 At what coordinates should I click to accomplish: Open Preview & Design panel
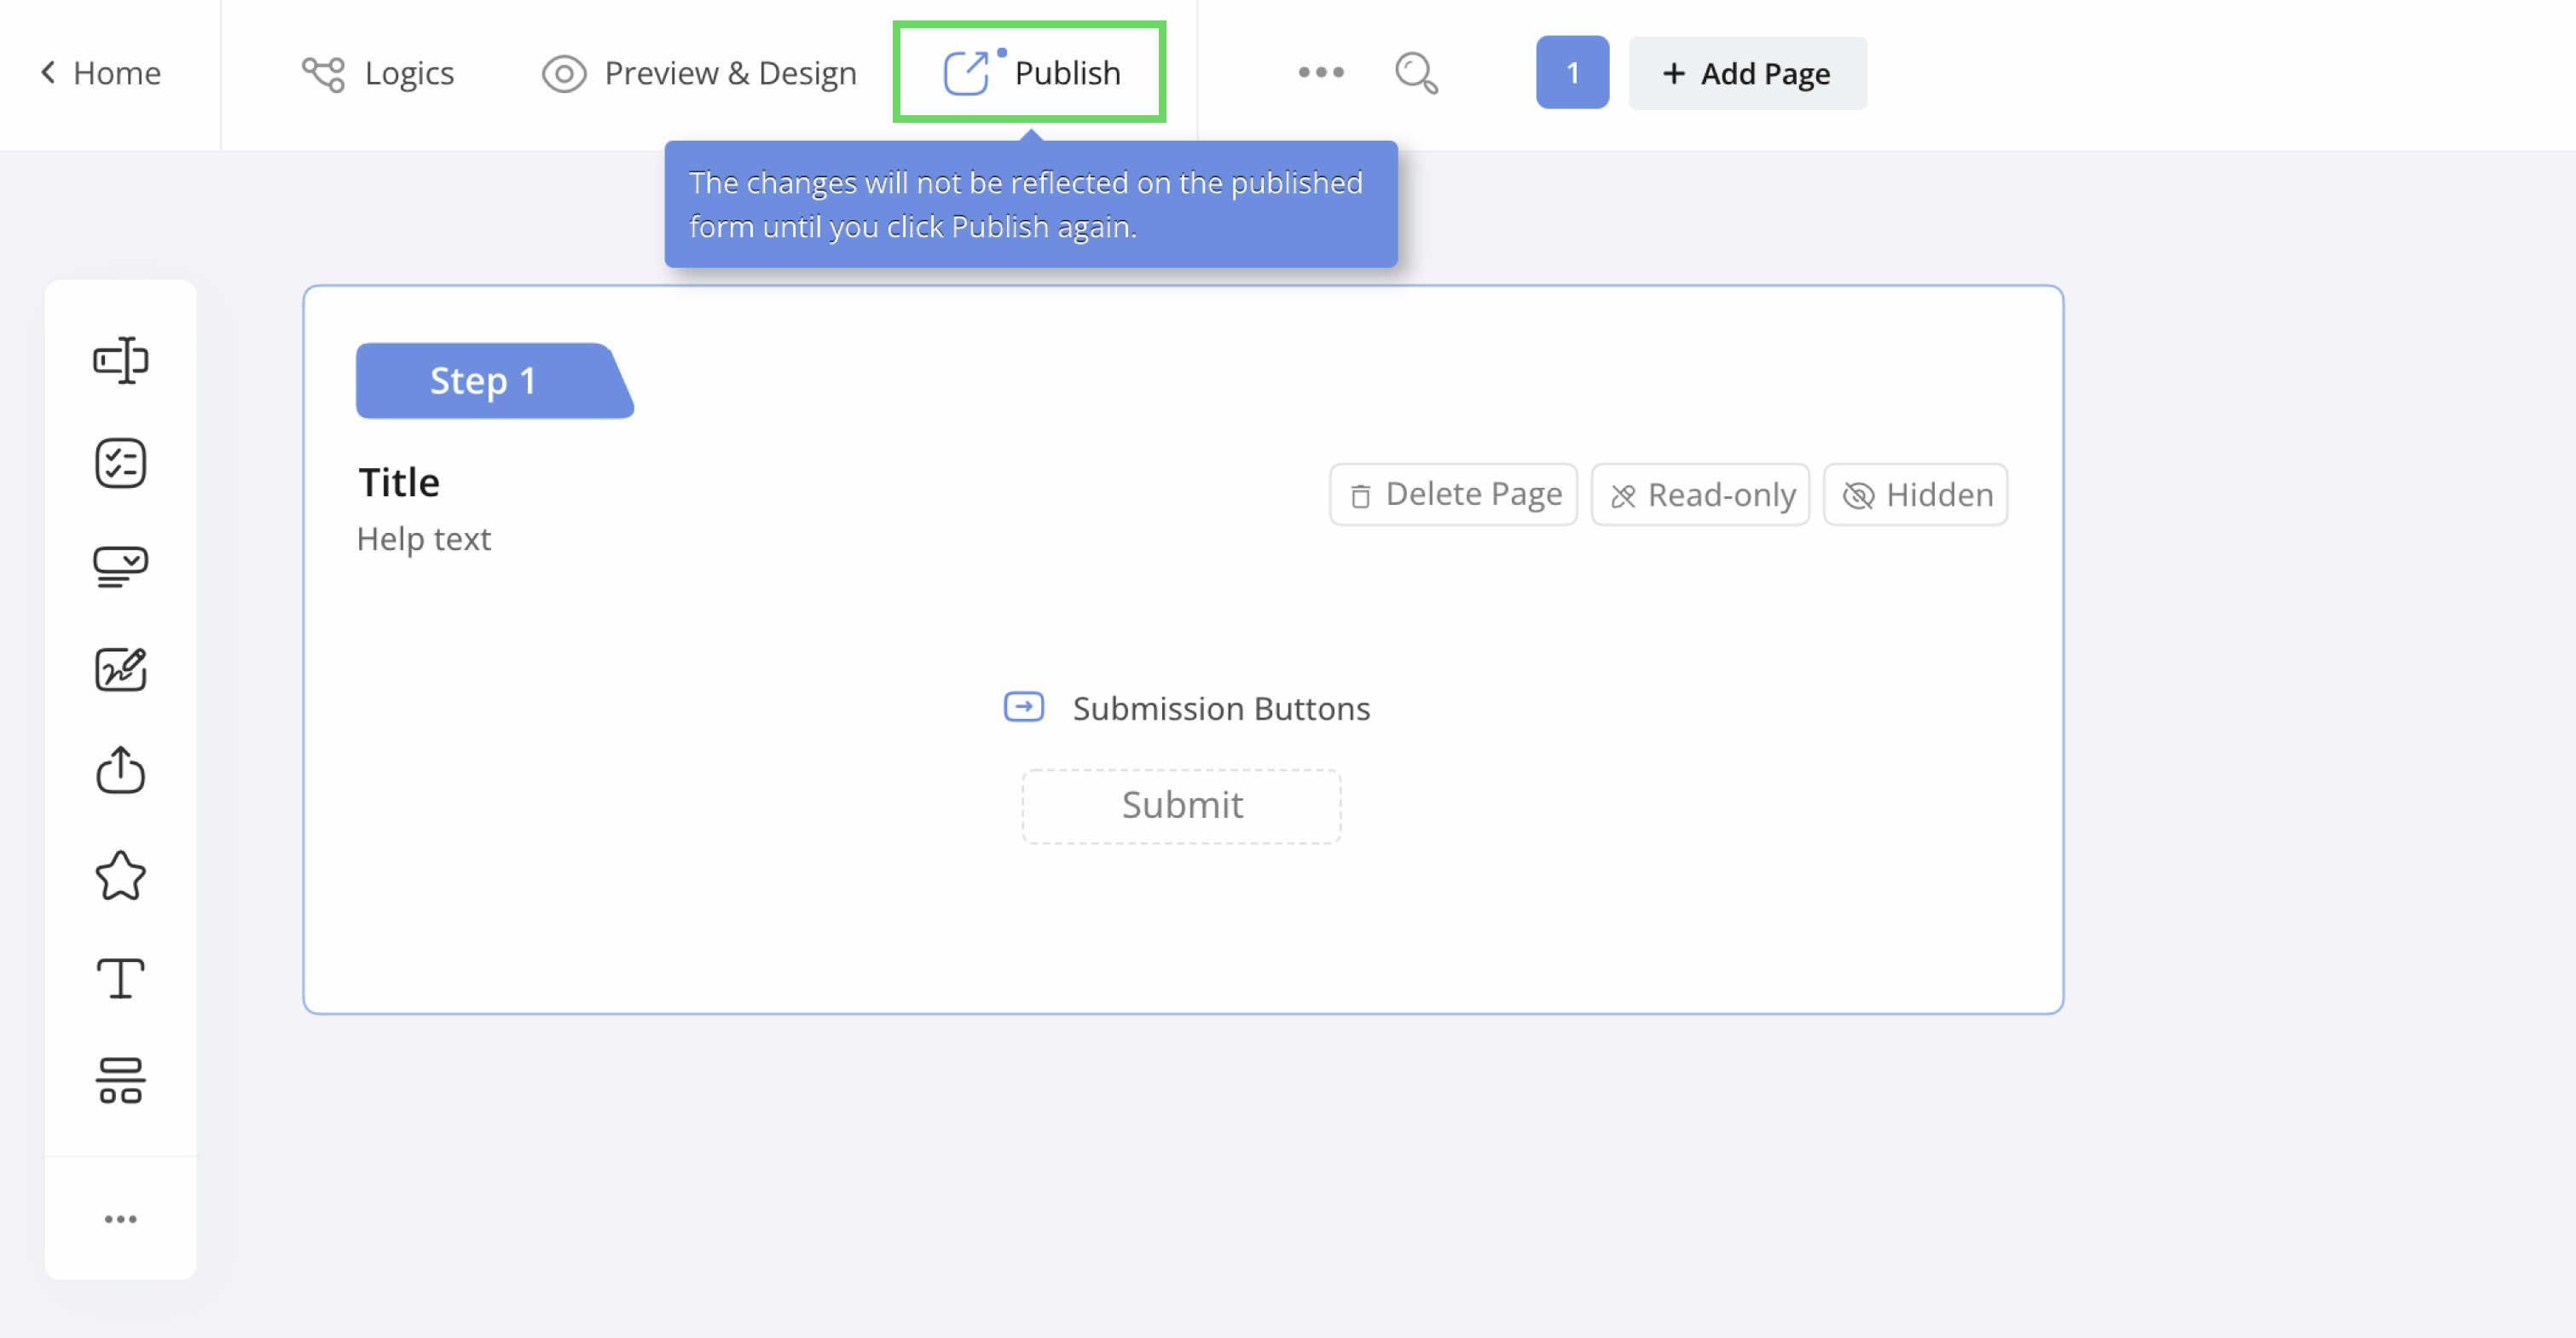(700, 72)
